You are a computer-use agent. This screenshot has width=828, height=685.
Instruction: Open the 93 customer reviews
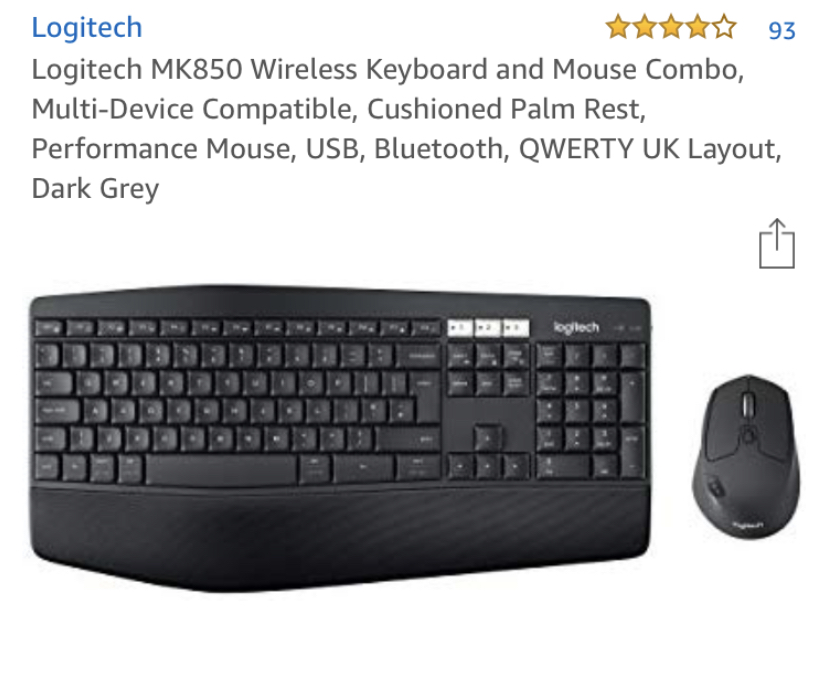coord(782,31)
